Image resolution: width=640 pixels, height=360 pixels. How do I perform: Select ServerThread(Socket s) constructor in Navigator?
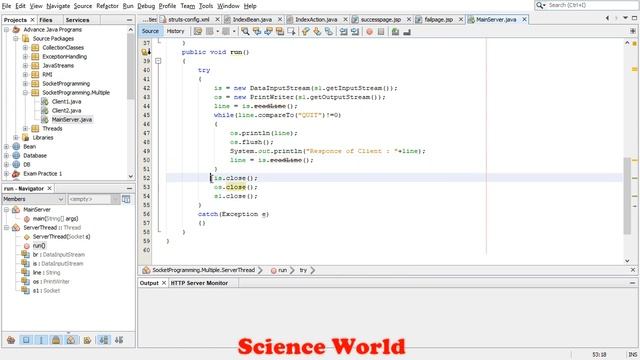[x=61, y=236]
